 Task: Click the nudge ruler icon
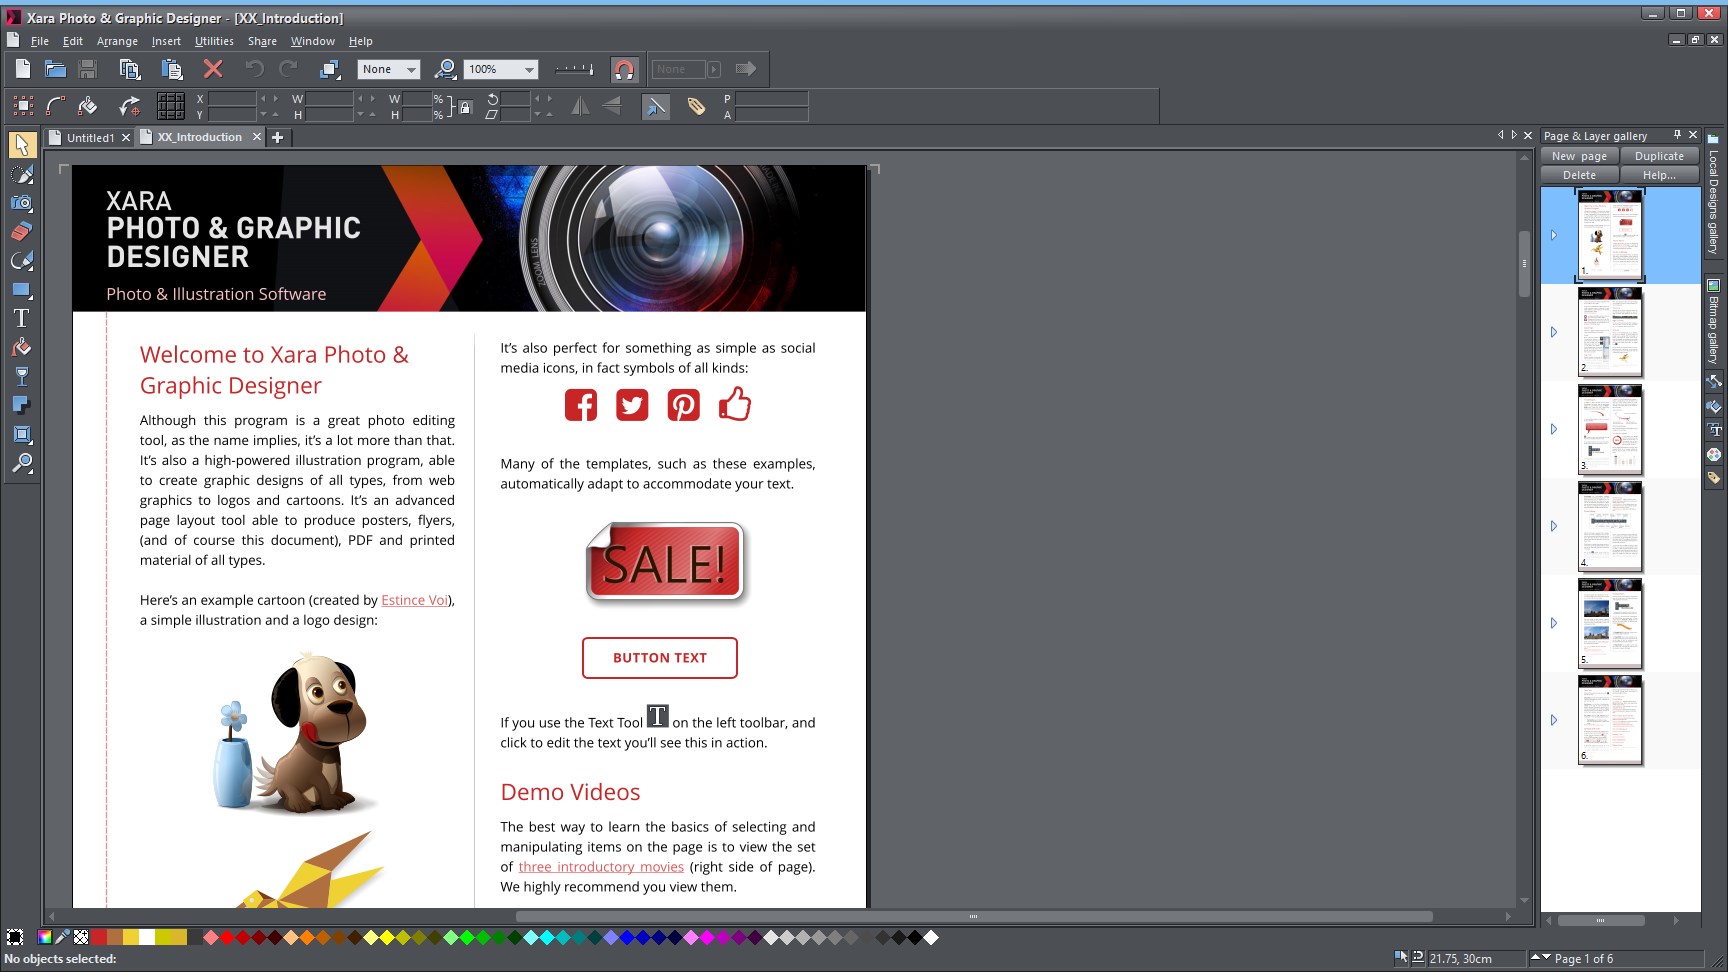pyautogui.click(x=574, y=69)
